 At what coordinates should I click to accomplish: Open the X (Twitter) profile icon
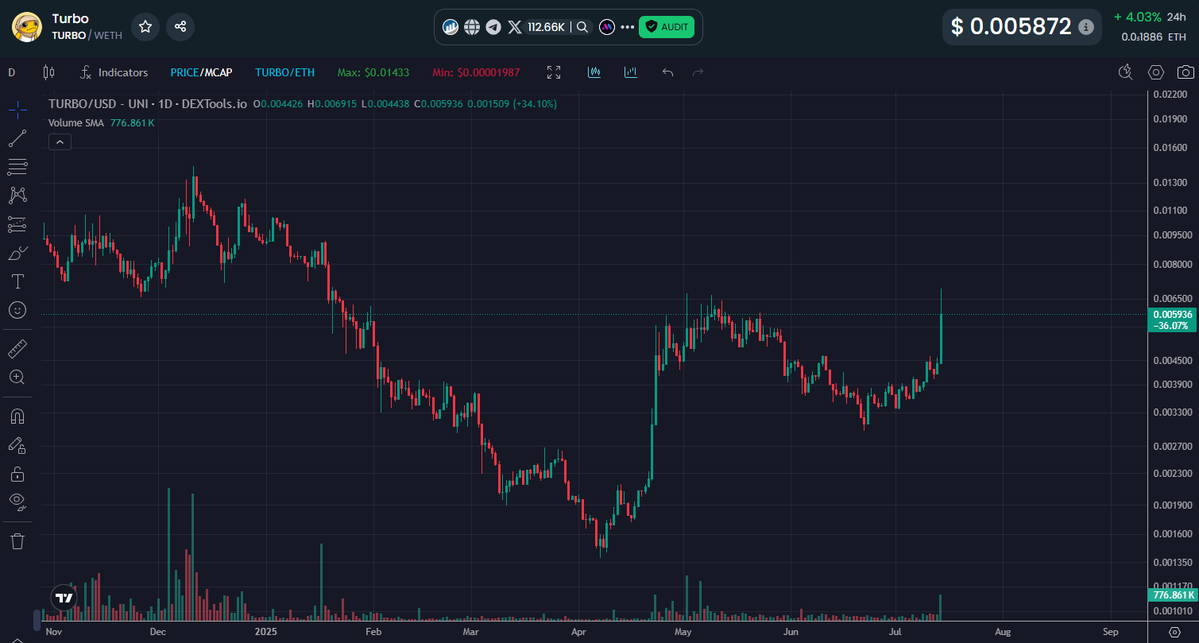(x=515, y=27)
